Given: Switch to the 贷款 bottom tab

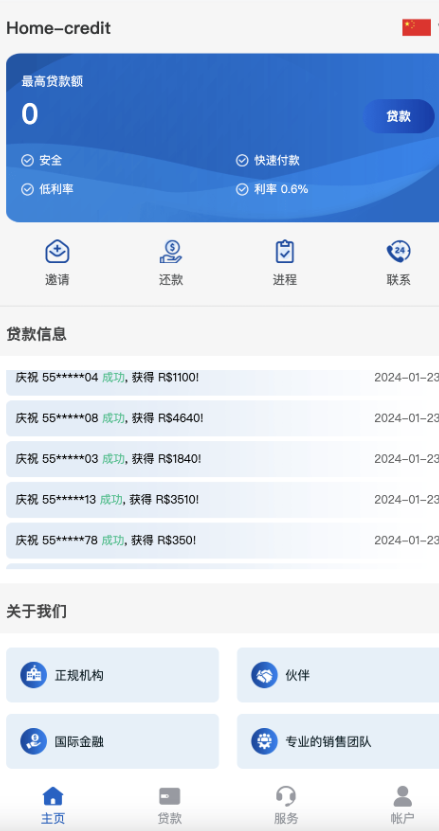Looking at the screenshot, I should [x=170, y=806].
